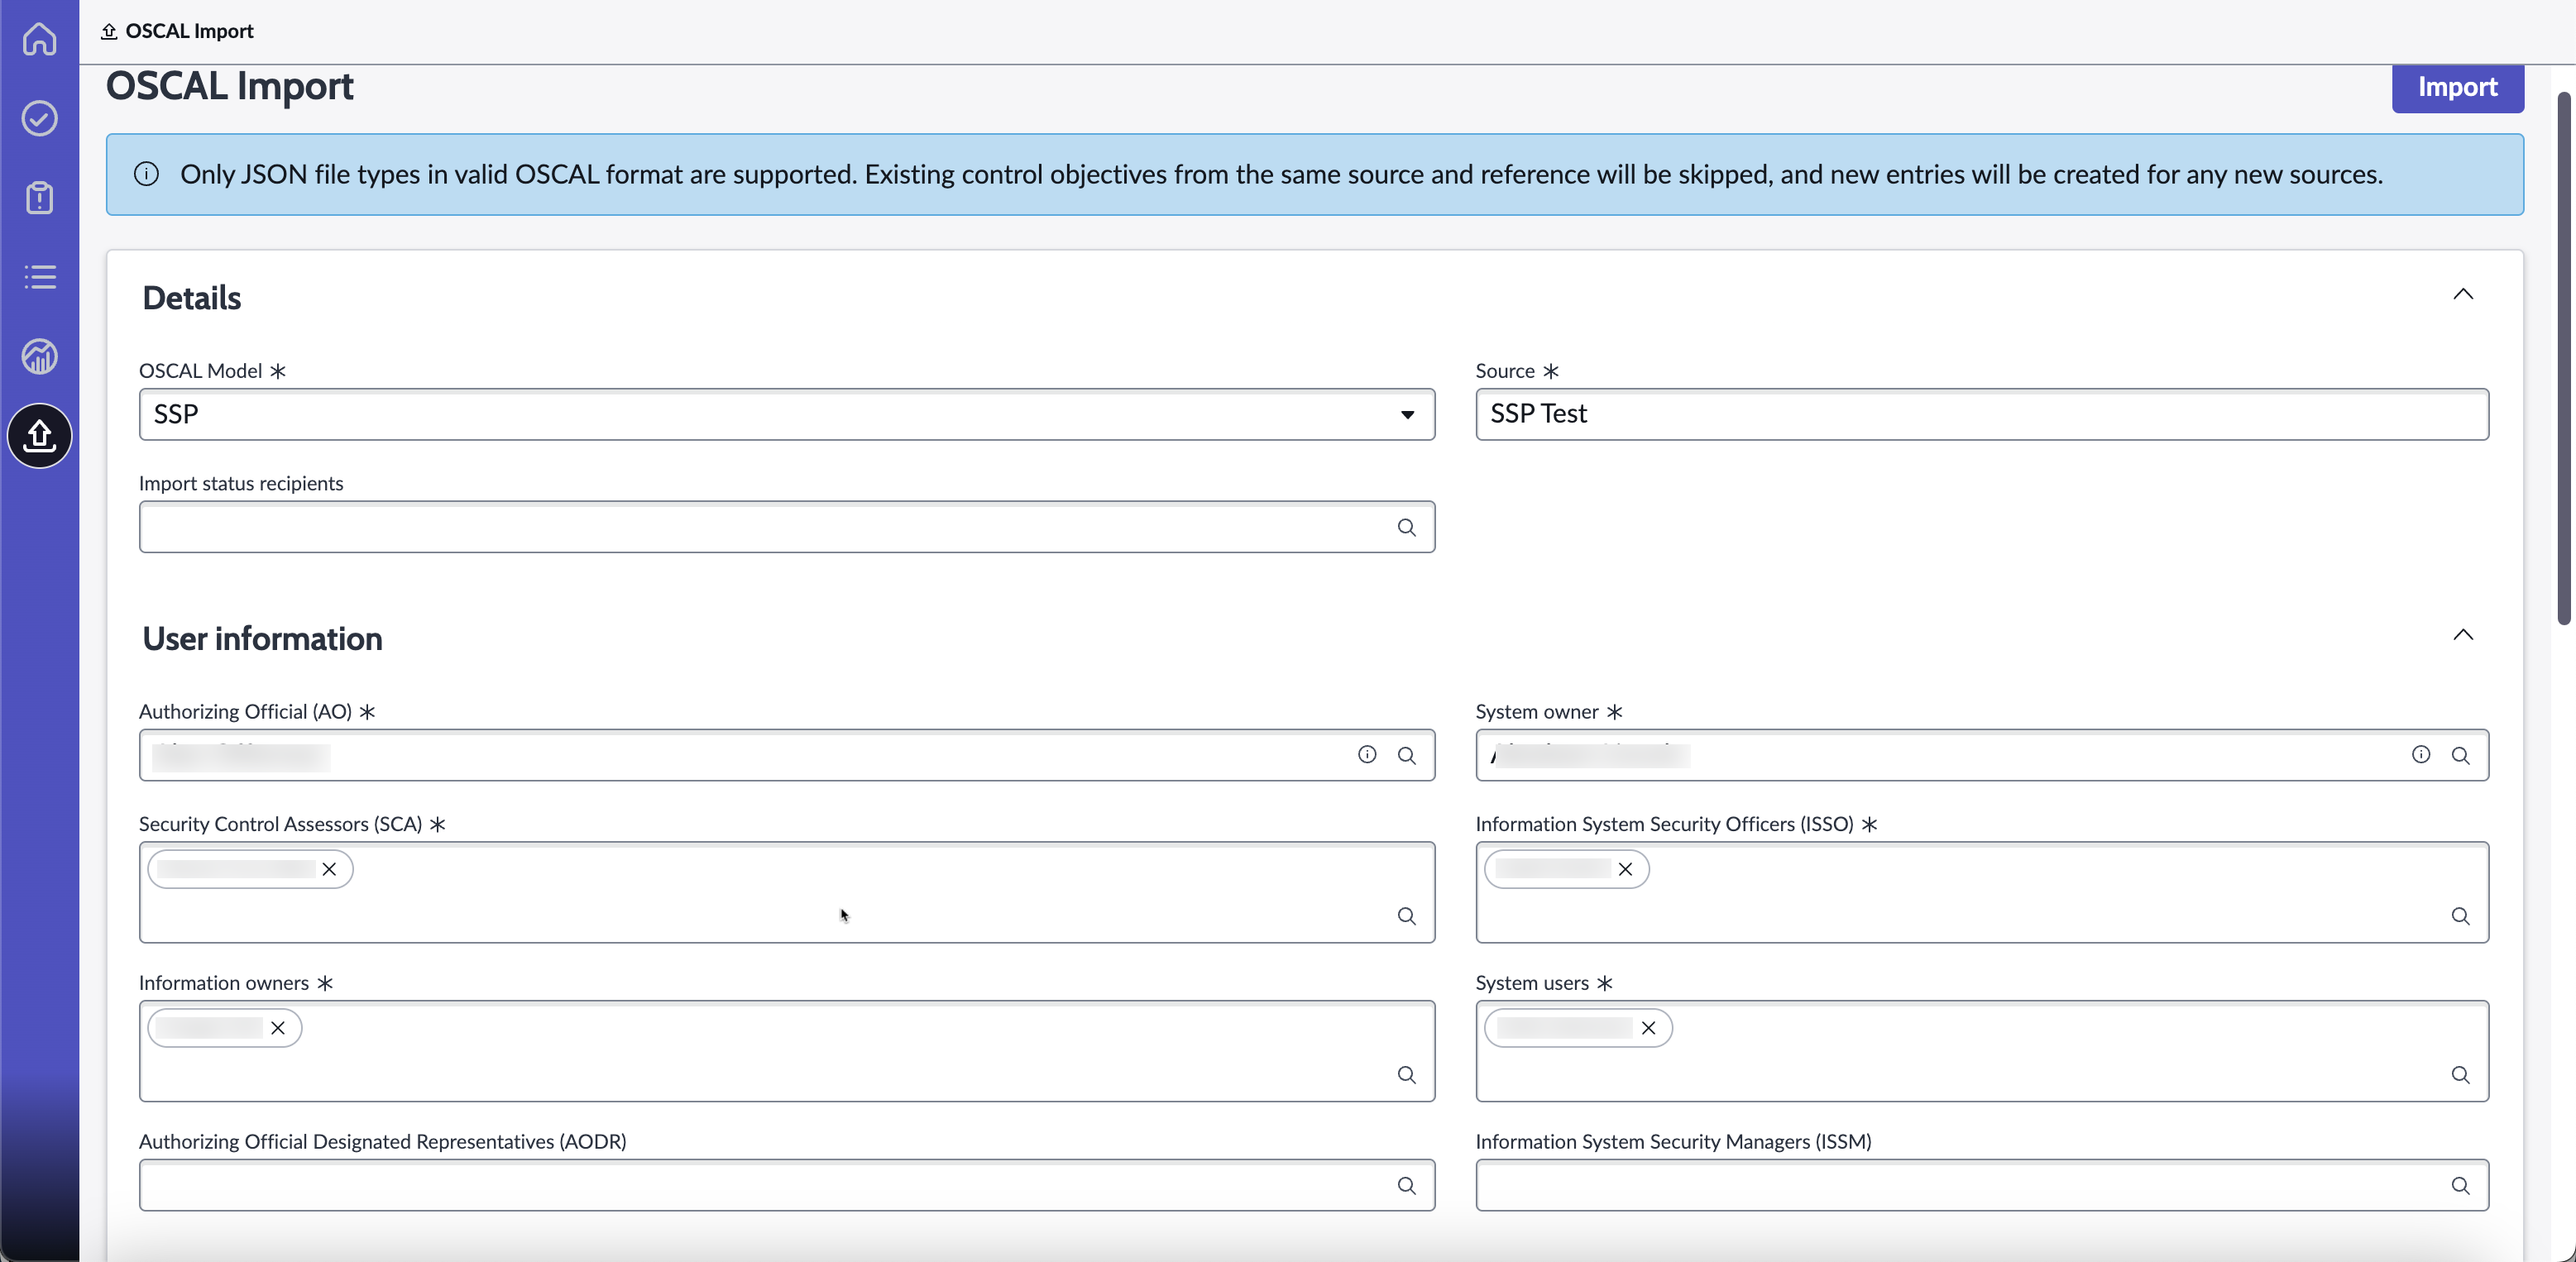Click search icon in Information owners field
2576x1262 pixels.
1406,1075
